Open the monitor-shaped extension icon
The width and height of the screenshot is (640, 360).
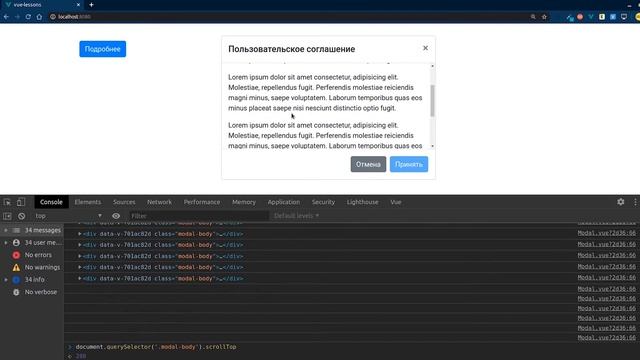coord(624,17)
